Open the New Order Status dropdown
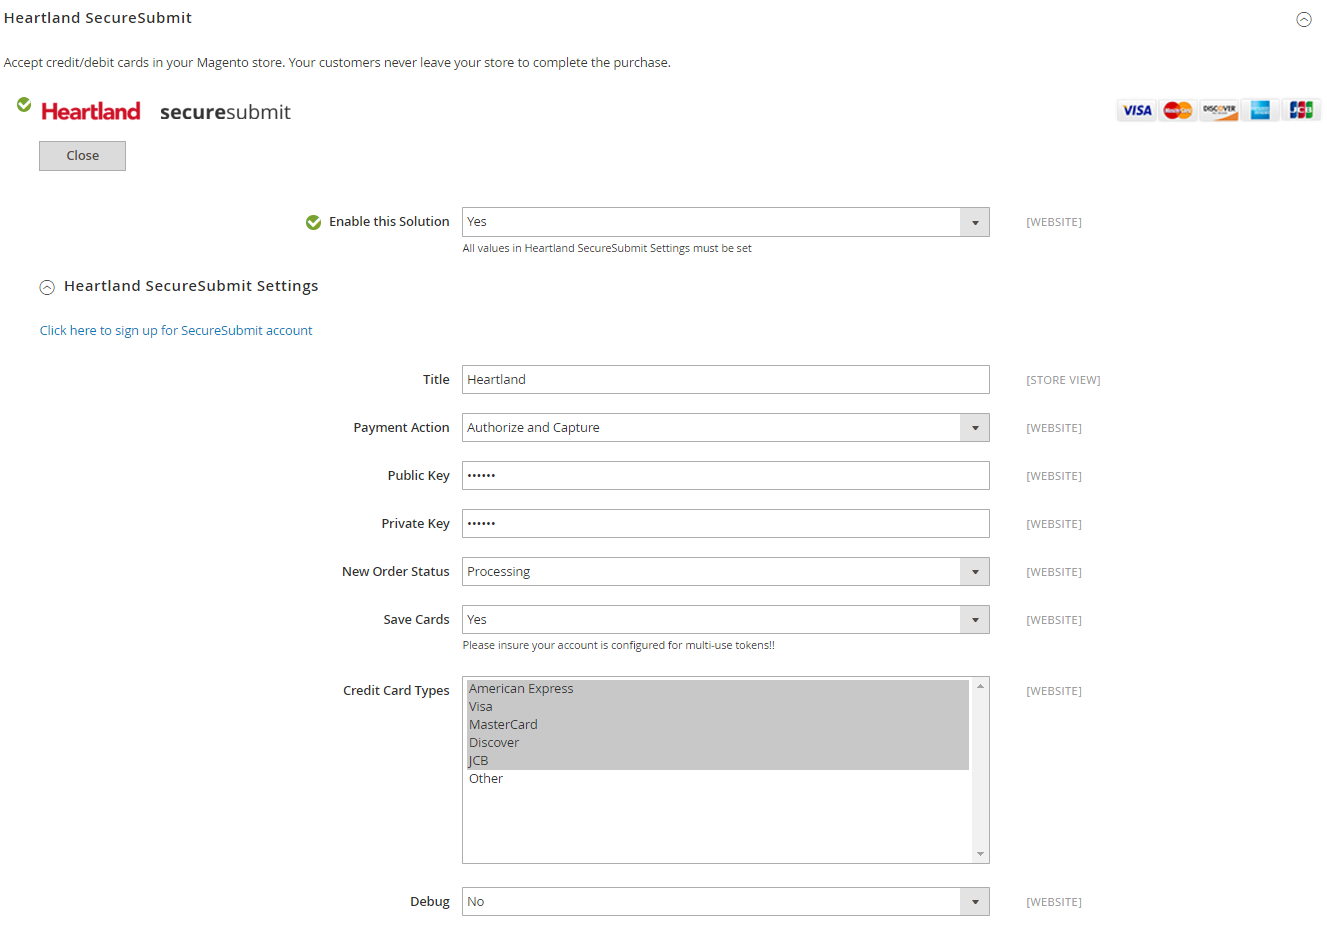The width and height of the screenshot is (1327, 930). (725, 571)
